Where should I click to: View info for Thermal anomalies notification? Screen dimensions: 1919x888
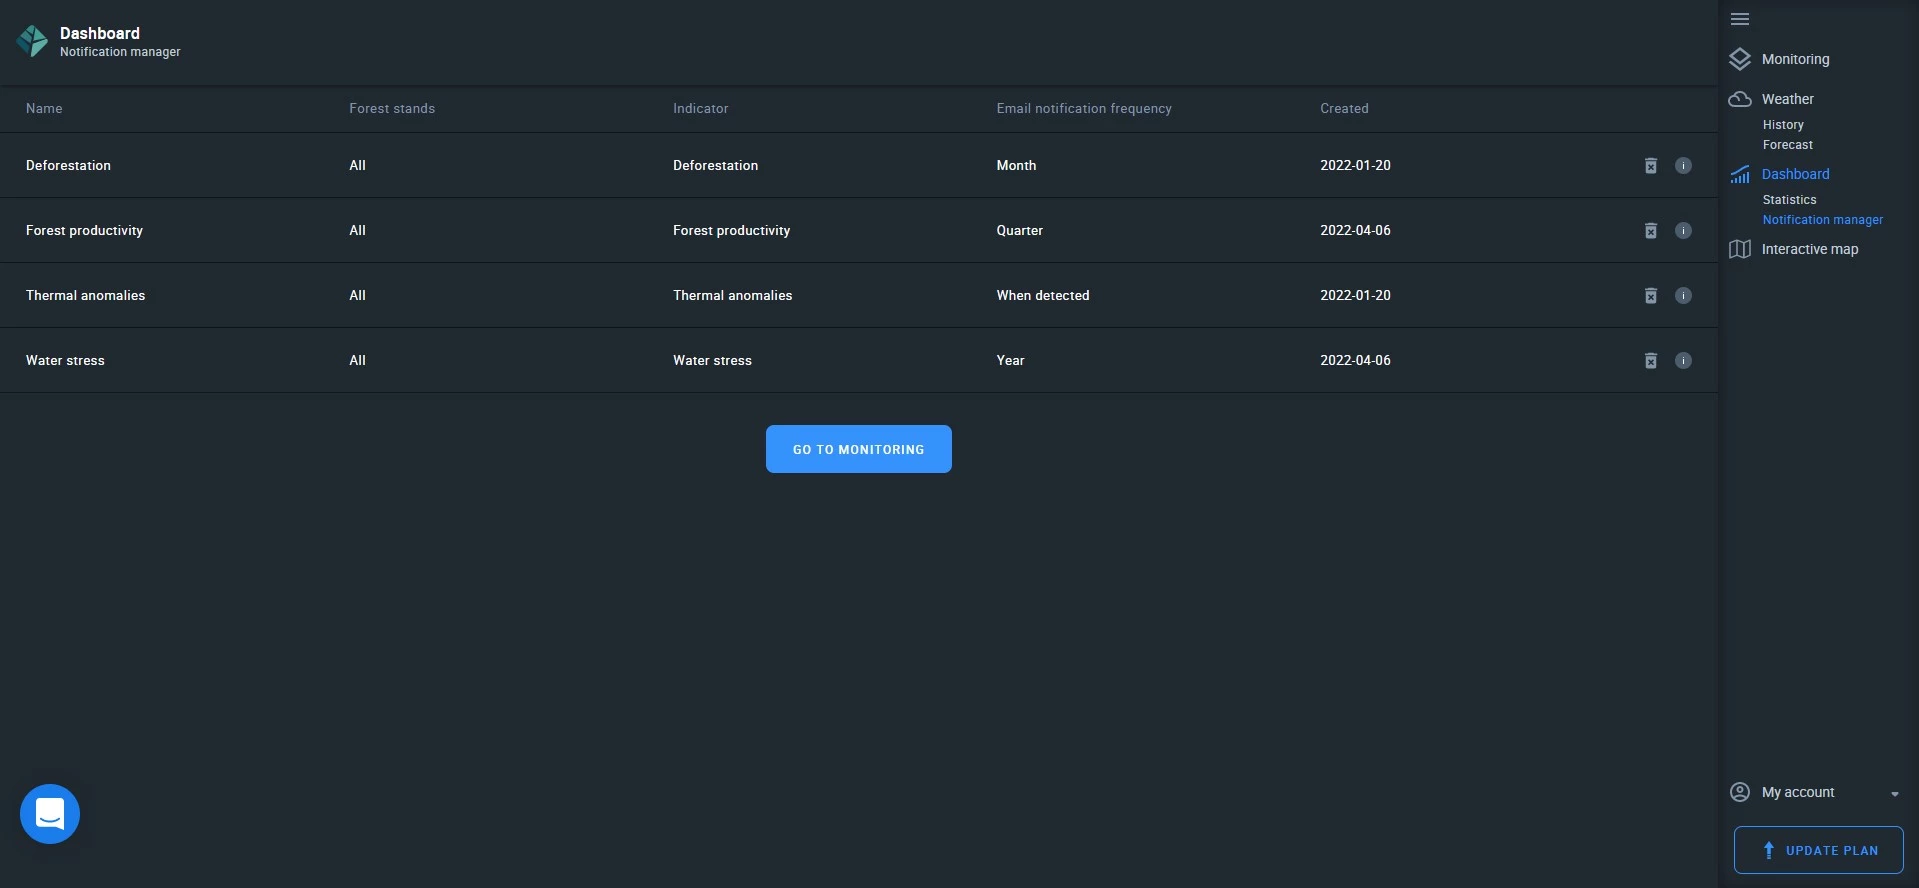coord(1683,296)
